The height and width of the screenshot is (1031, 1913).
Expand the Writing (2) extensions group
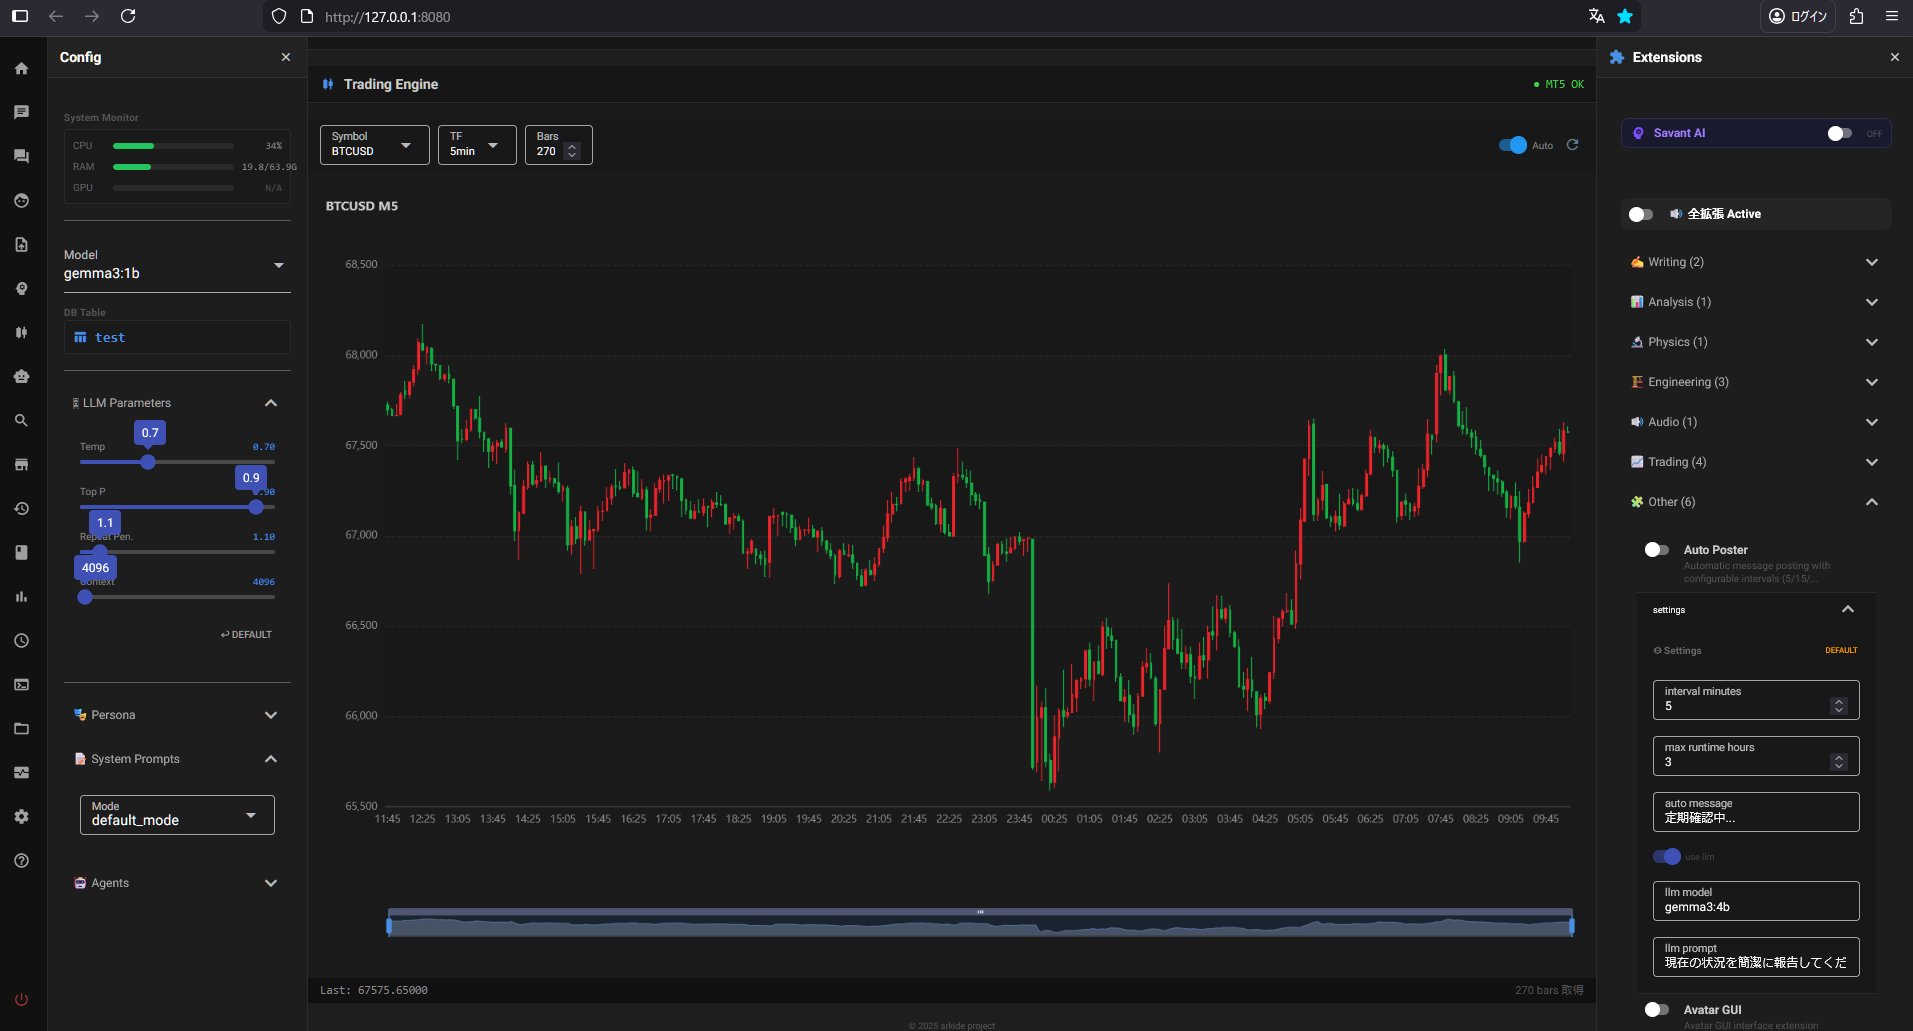[1755, 262]
